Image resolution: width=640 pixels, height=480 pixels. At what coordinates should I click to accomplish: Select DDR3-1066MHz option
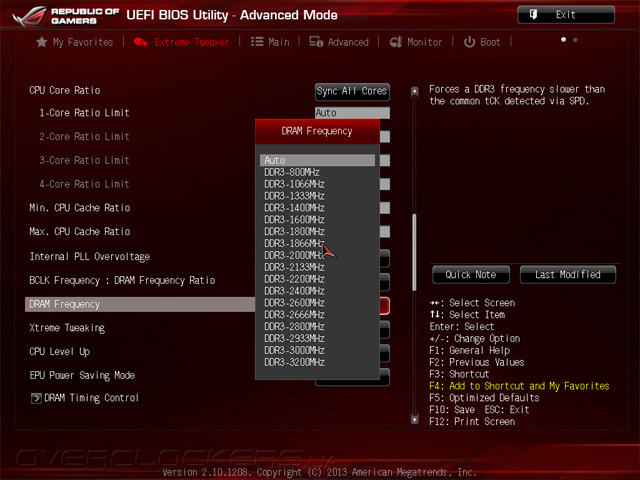[x=294, y=184]
